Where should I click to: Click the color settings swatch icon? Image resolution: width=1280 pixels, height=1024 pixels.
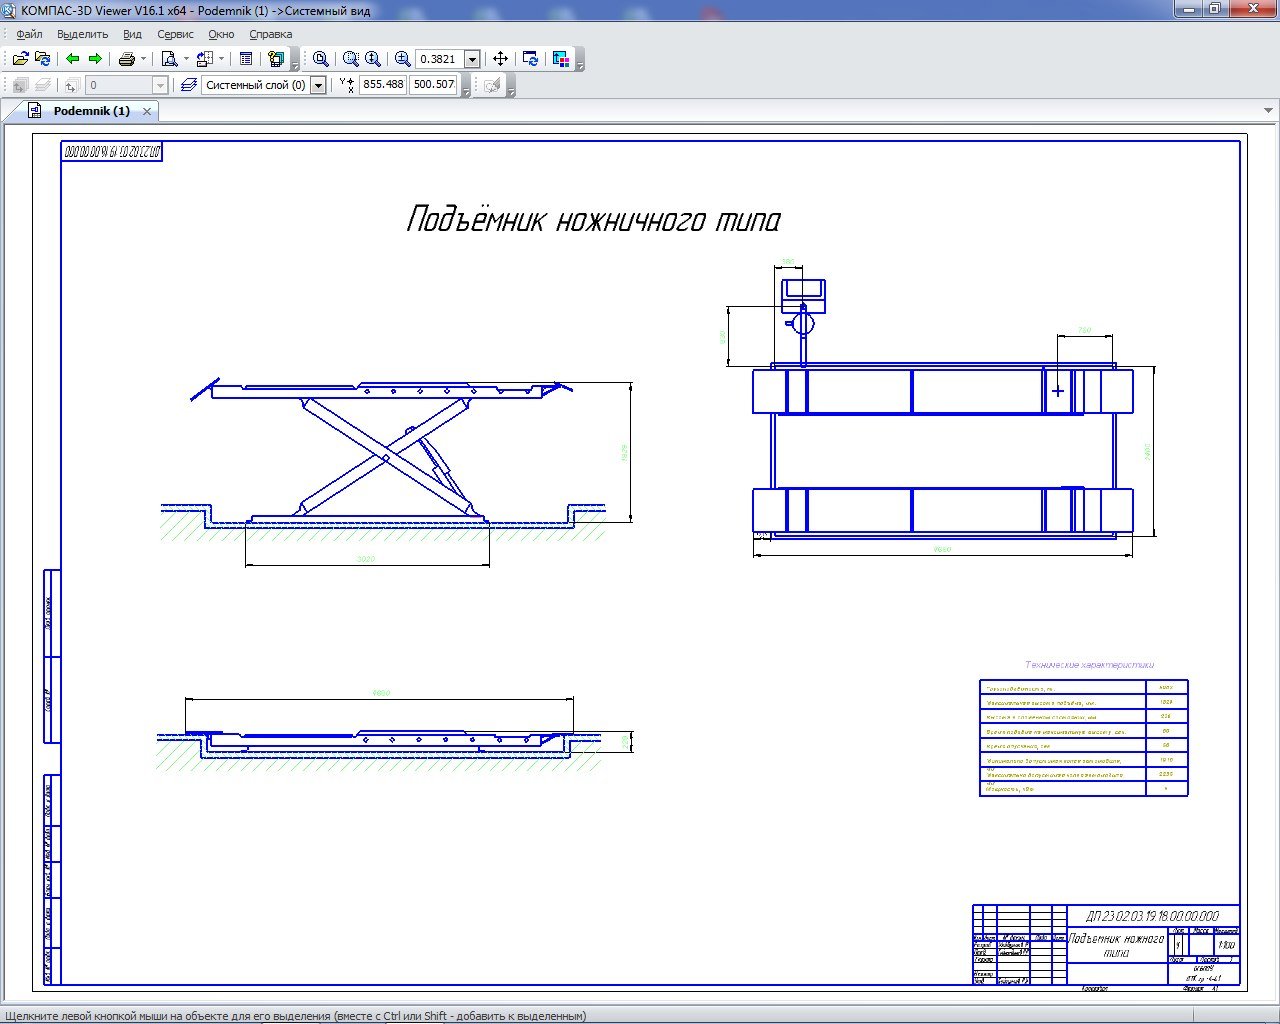coord(561,59)
